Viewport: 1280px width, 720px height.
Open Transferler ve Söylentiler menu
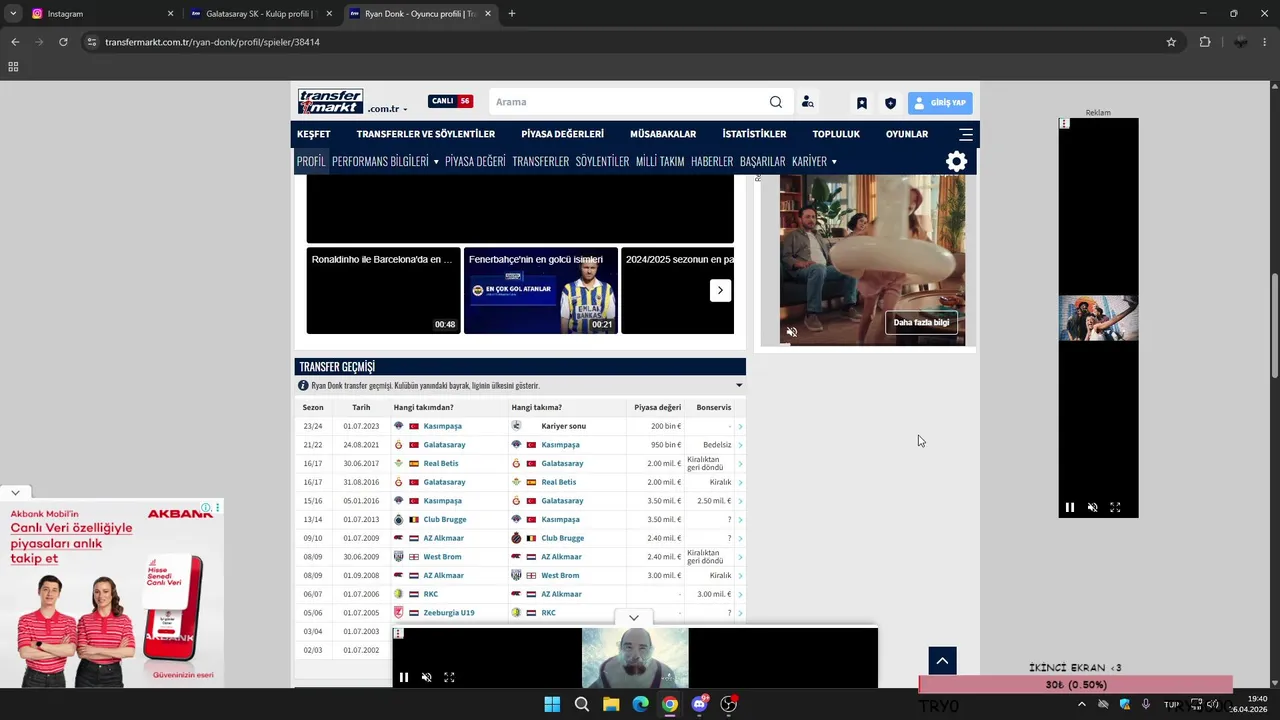[x=426, y=134]
